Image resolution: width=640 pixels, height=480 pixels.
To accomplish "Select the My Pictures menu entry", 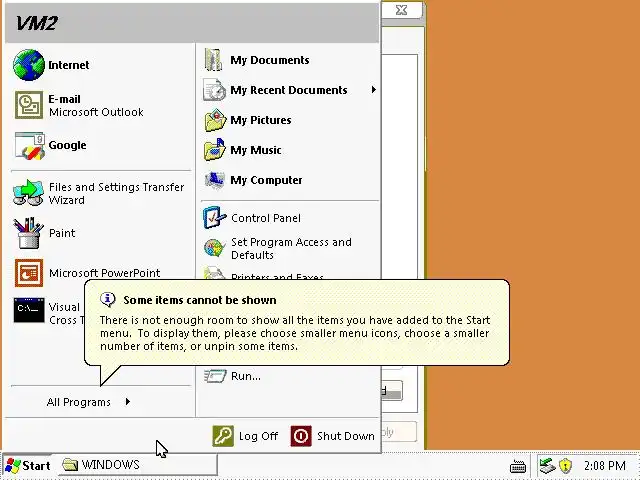I will point(288,120).
